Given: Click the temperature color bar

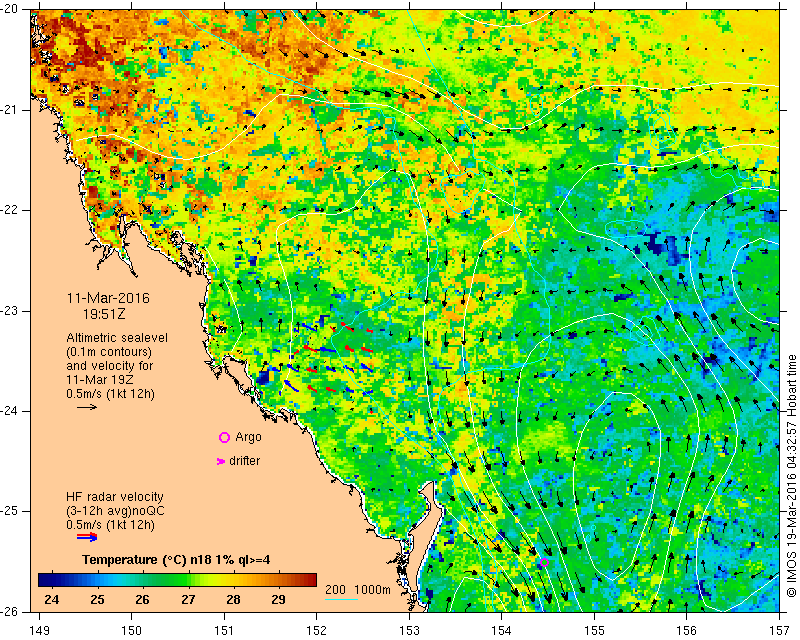Looking at the screenshot, I should click(x=178, y=580).
